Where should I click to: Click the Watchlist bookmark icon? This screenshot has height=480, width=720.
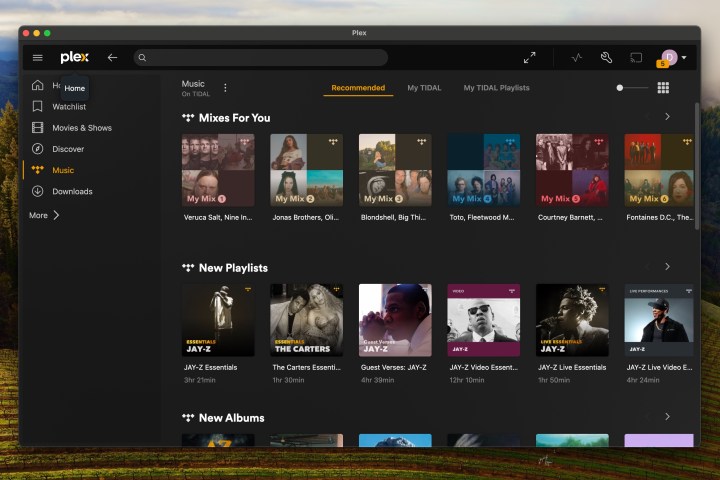(x=38, y=107)
